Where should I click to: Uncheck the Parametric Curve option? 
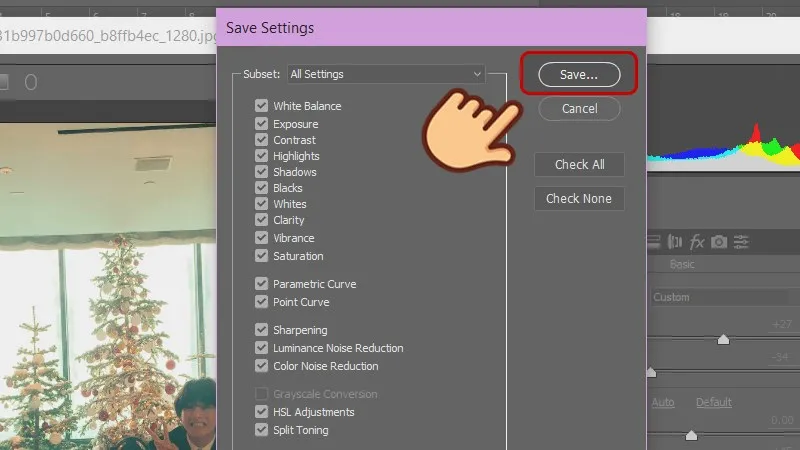click(x=262, y=284)
